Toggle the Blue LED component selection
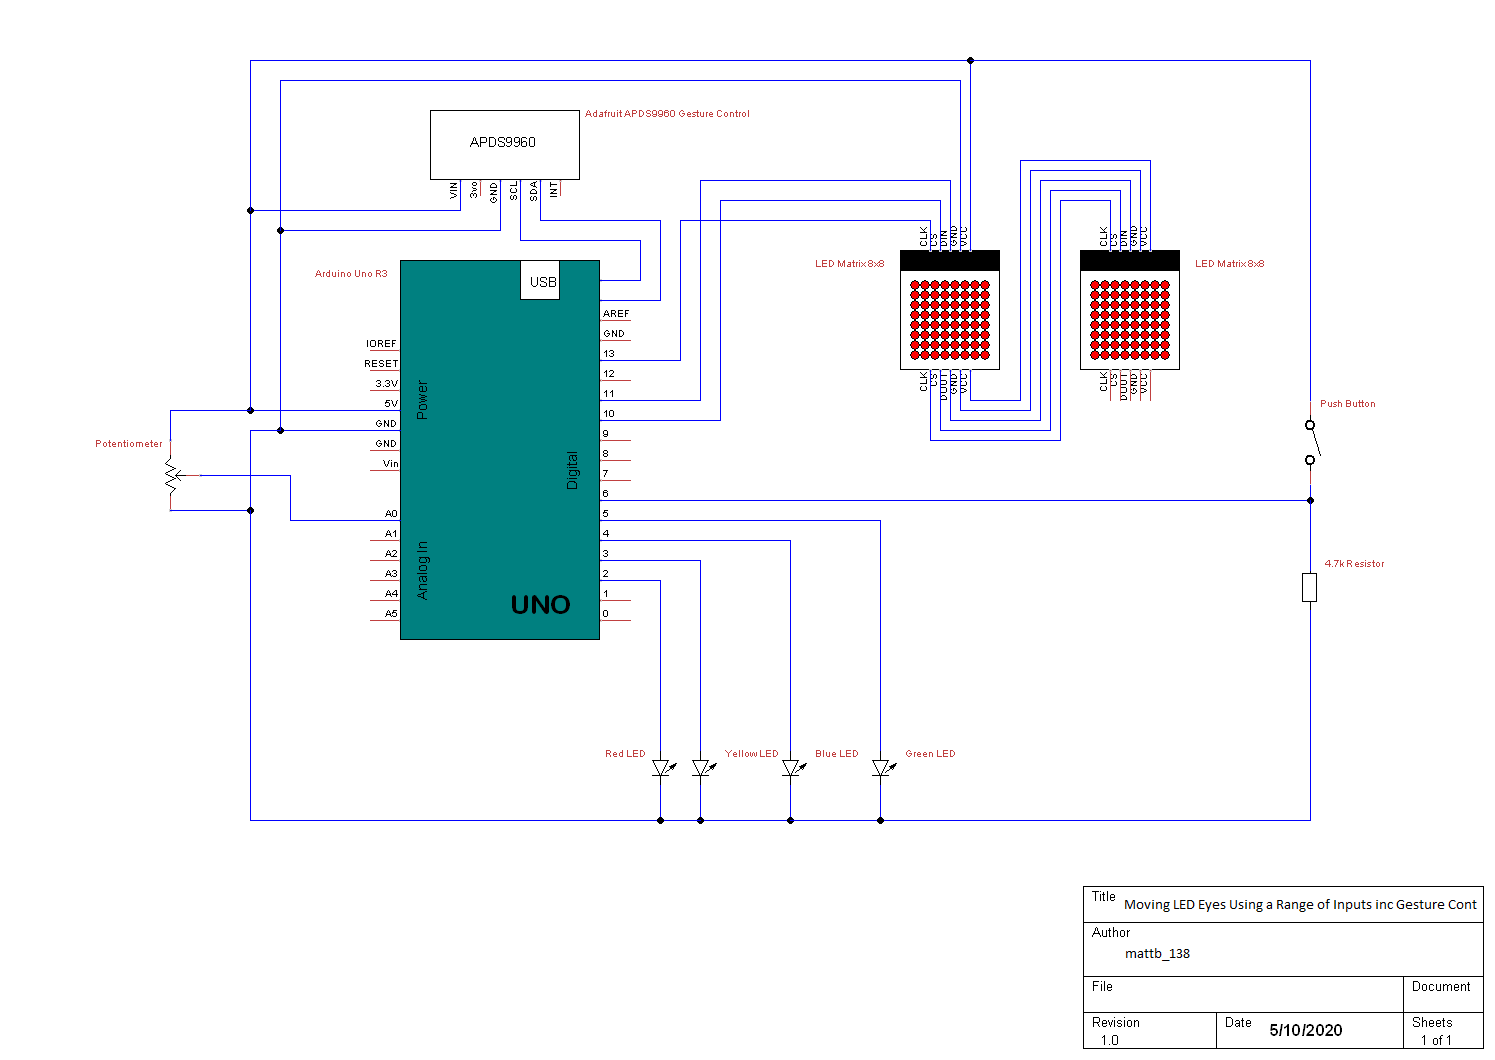The width and height of the screenshot is (1495, 1060). point(790,770)
